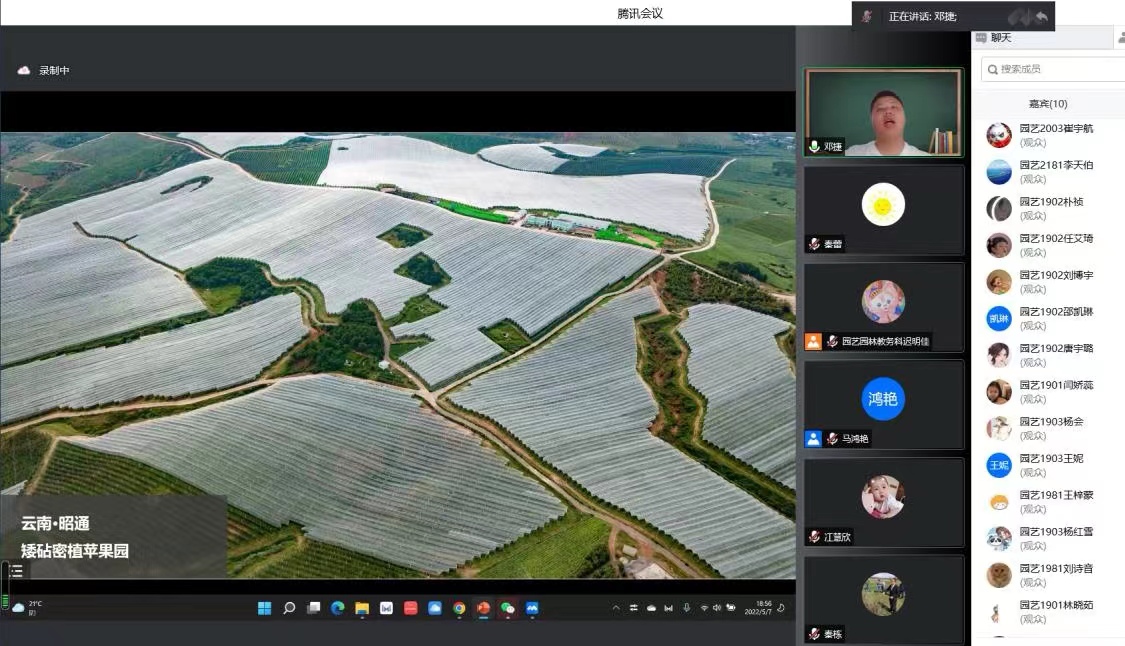This screenshot has width=1125, height=646.
Task: Expand the system tray hidden icons chevron
Action: [616, 608]
